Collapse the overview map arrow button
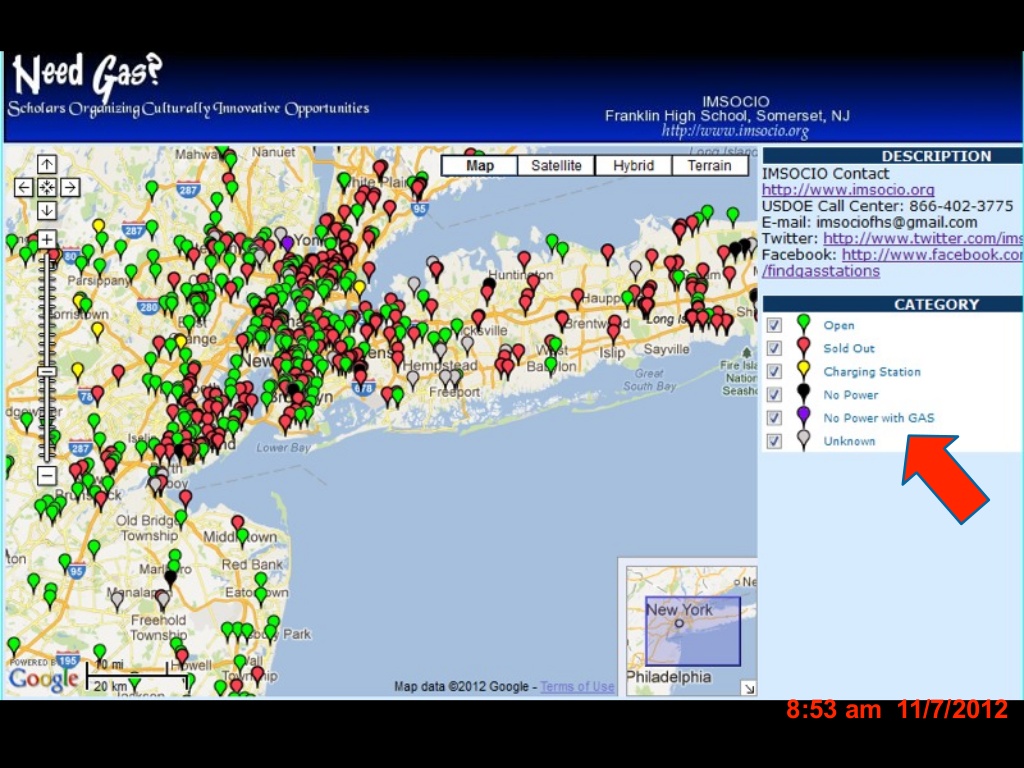1024x768 pixels. point(749,688)
